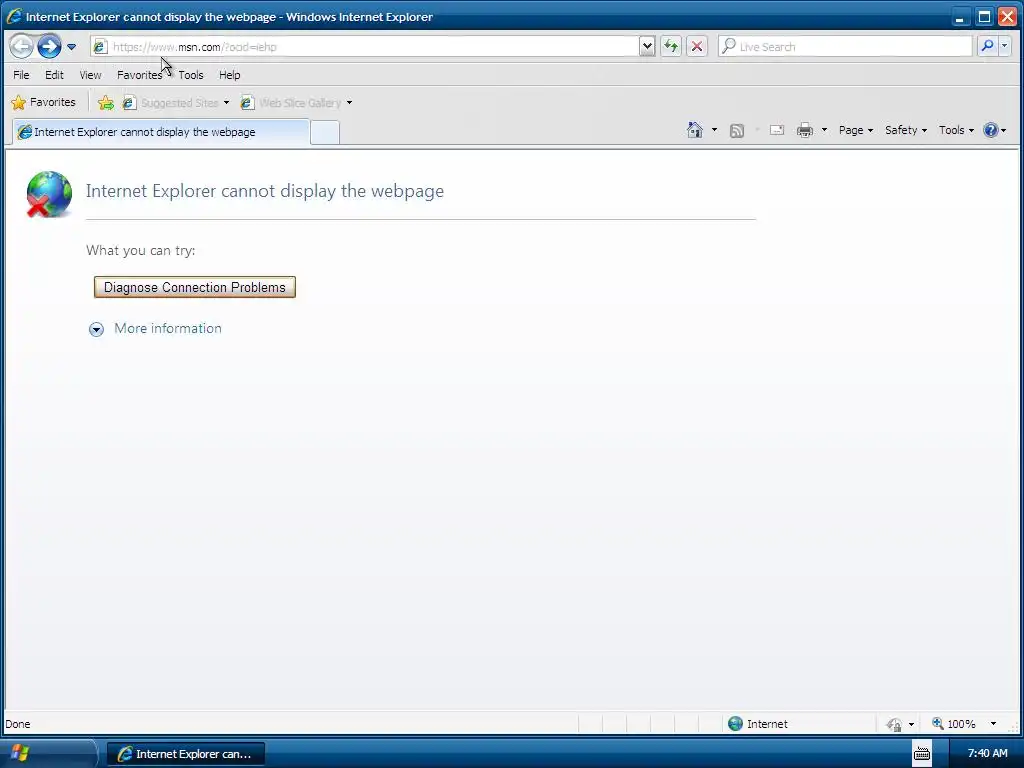Click the search magnifier button
Image resolution: width=1024 pixels, height=768 pixels.
pyautogui.click(x=987, y=46)
